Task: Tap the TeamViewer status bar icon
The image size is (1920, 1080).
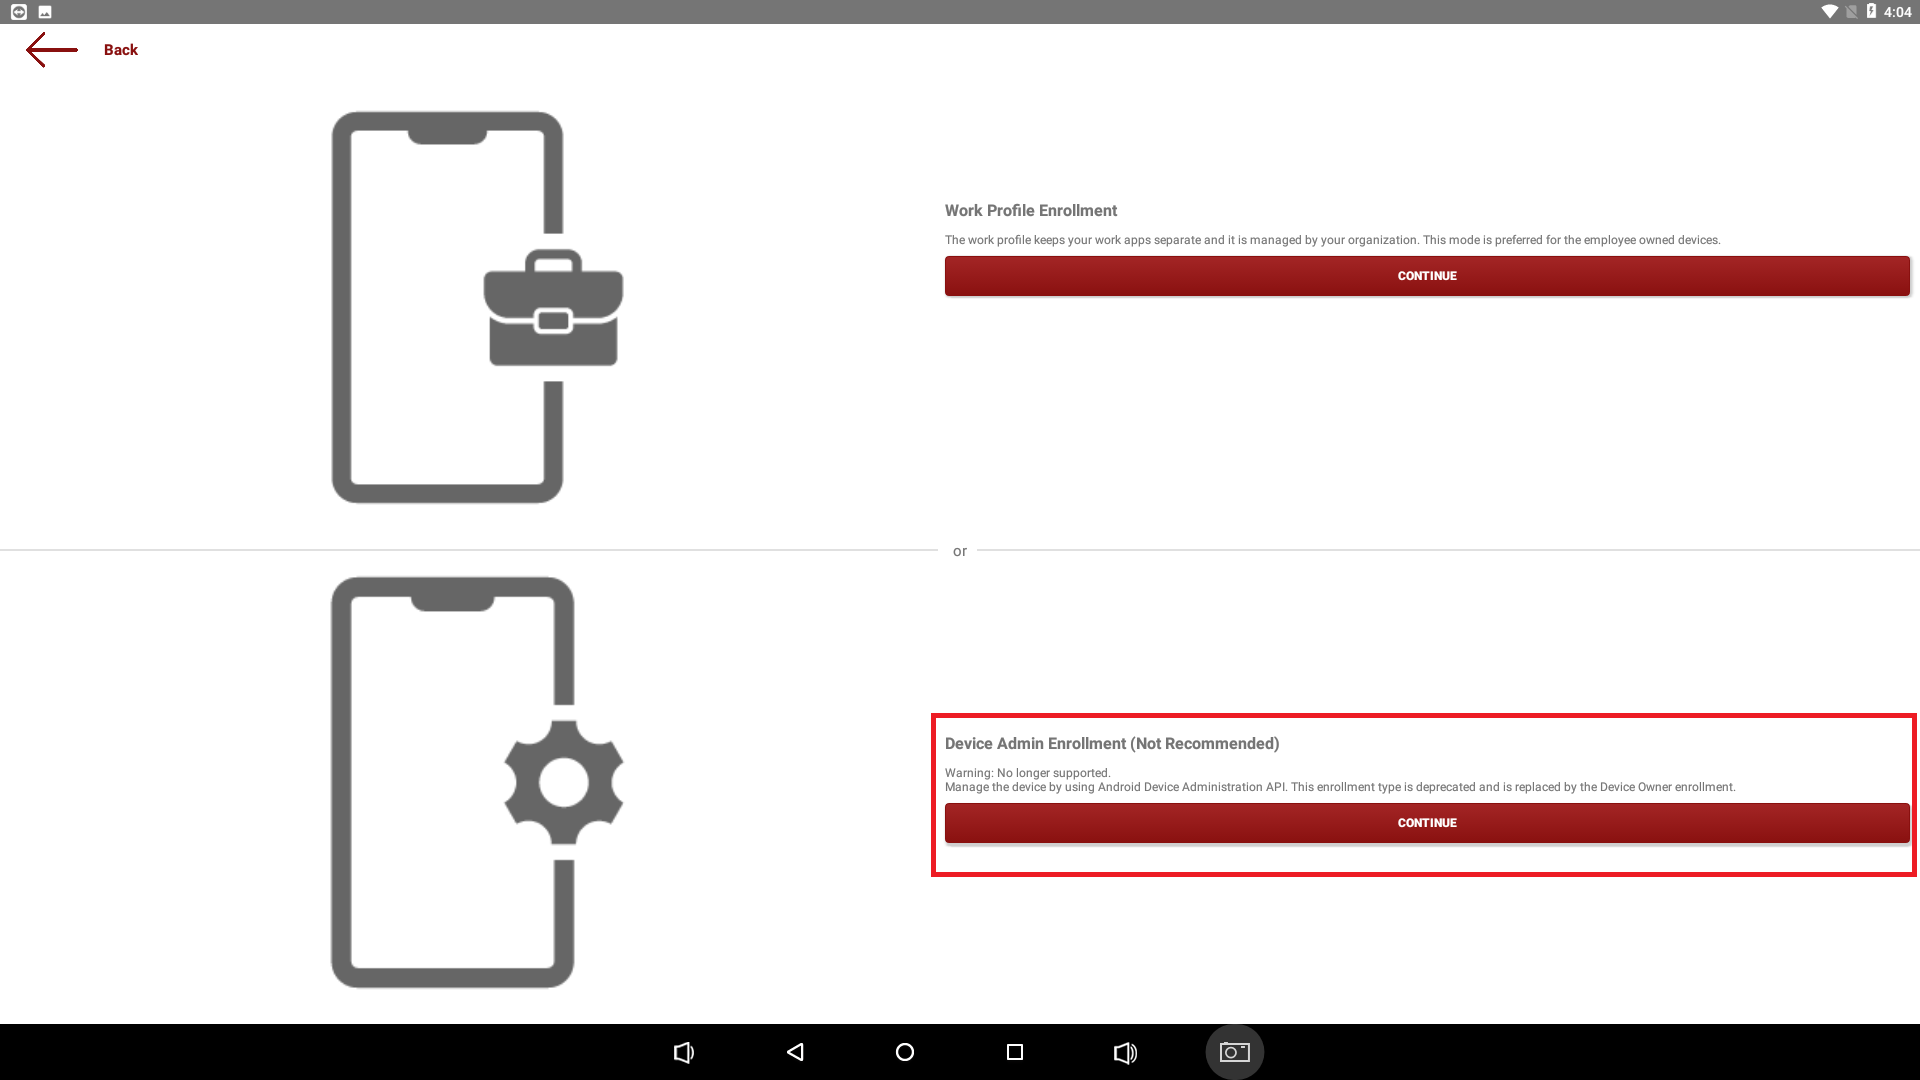Action: click(18, 12)
